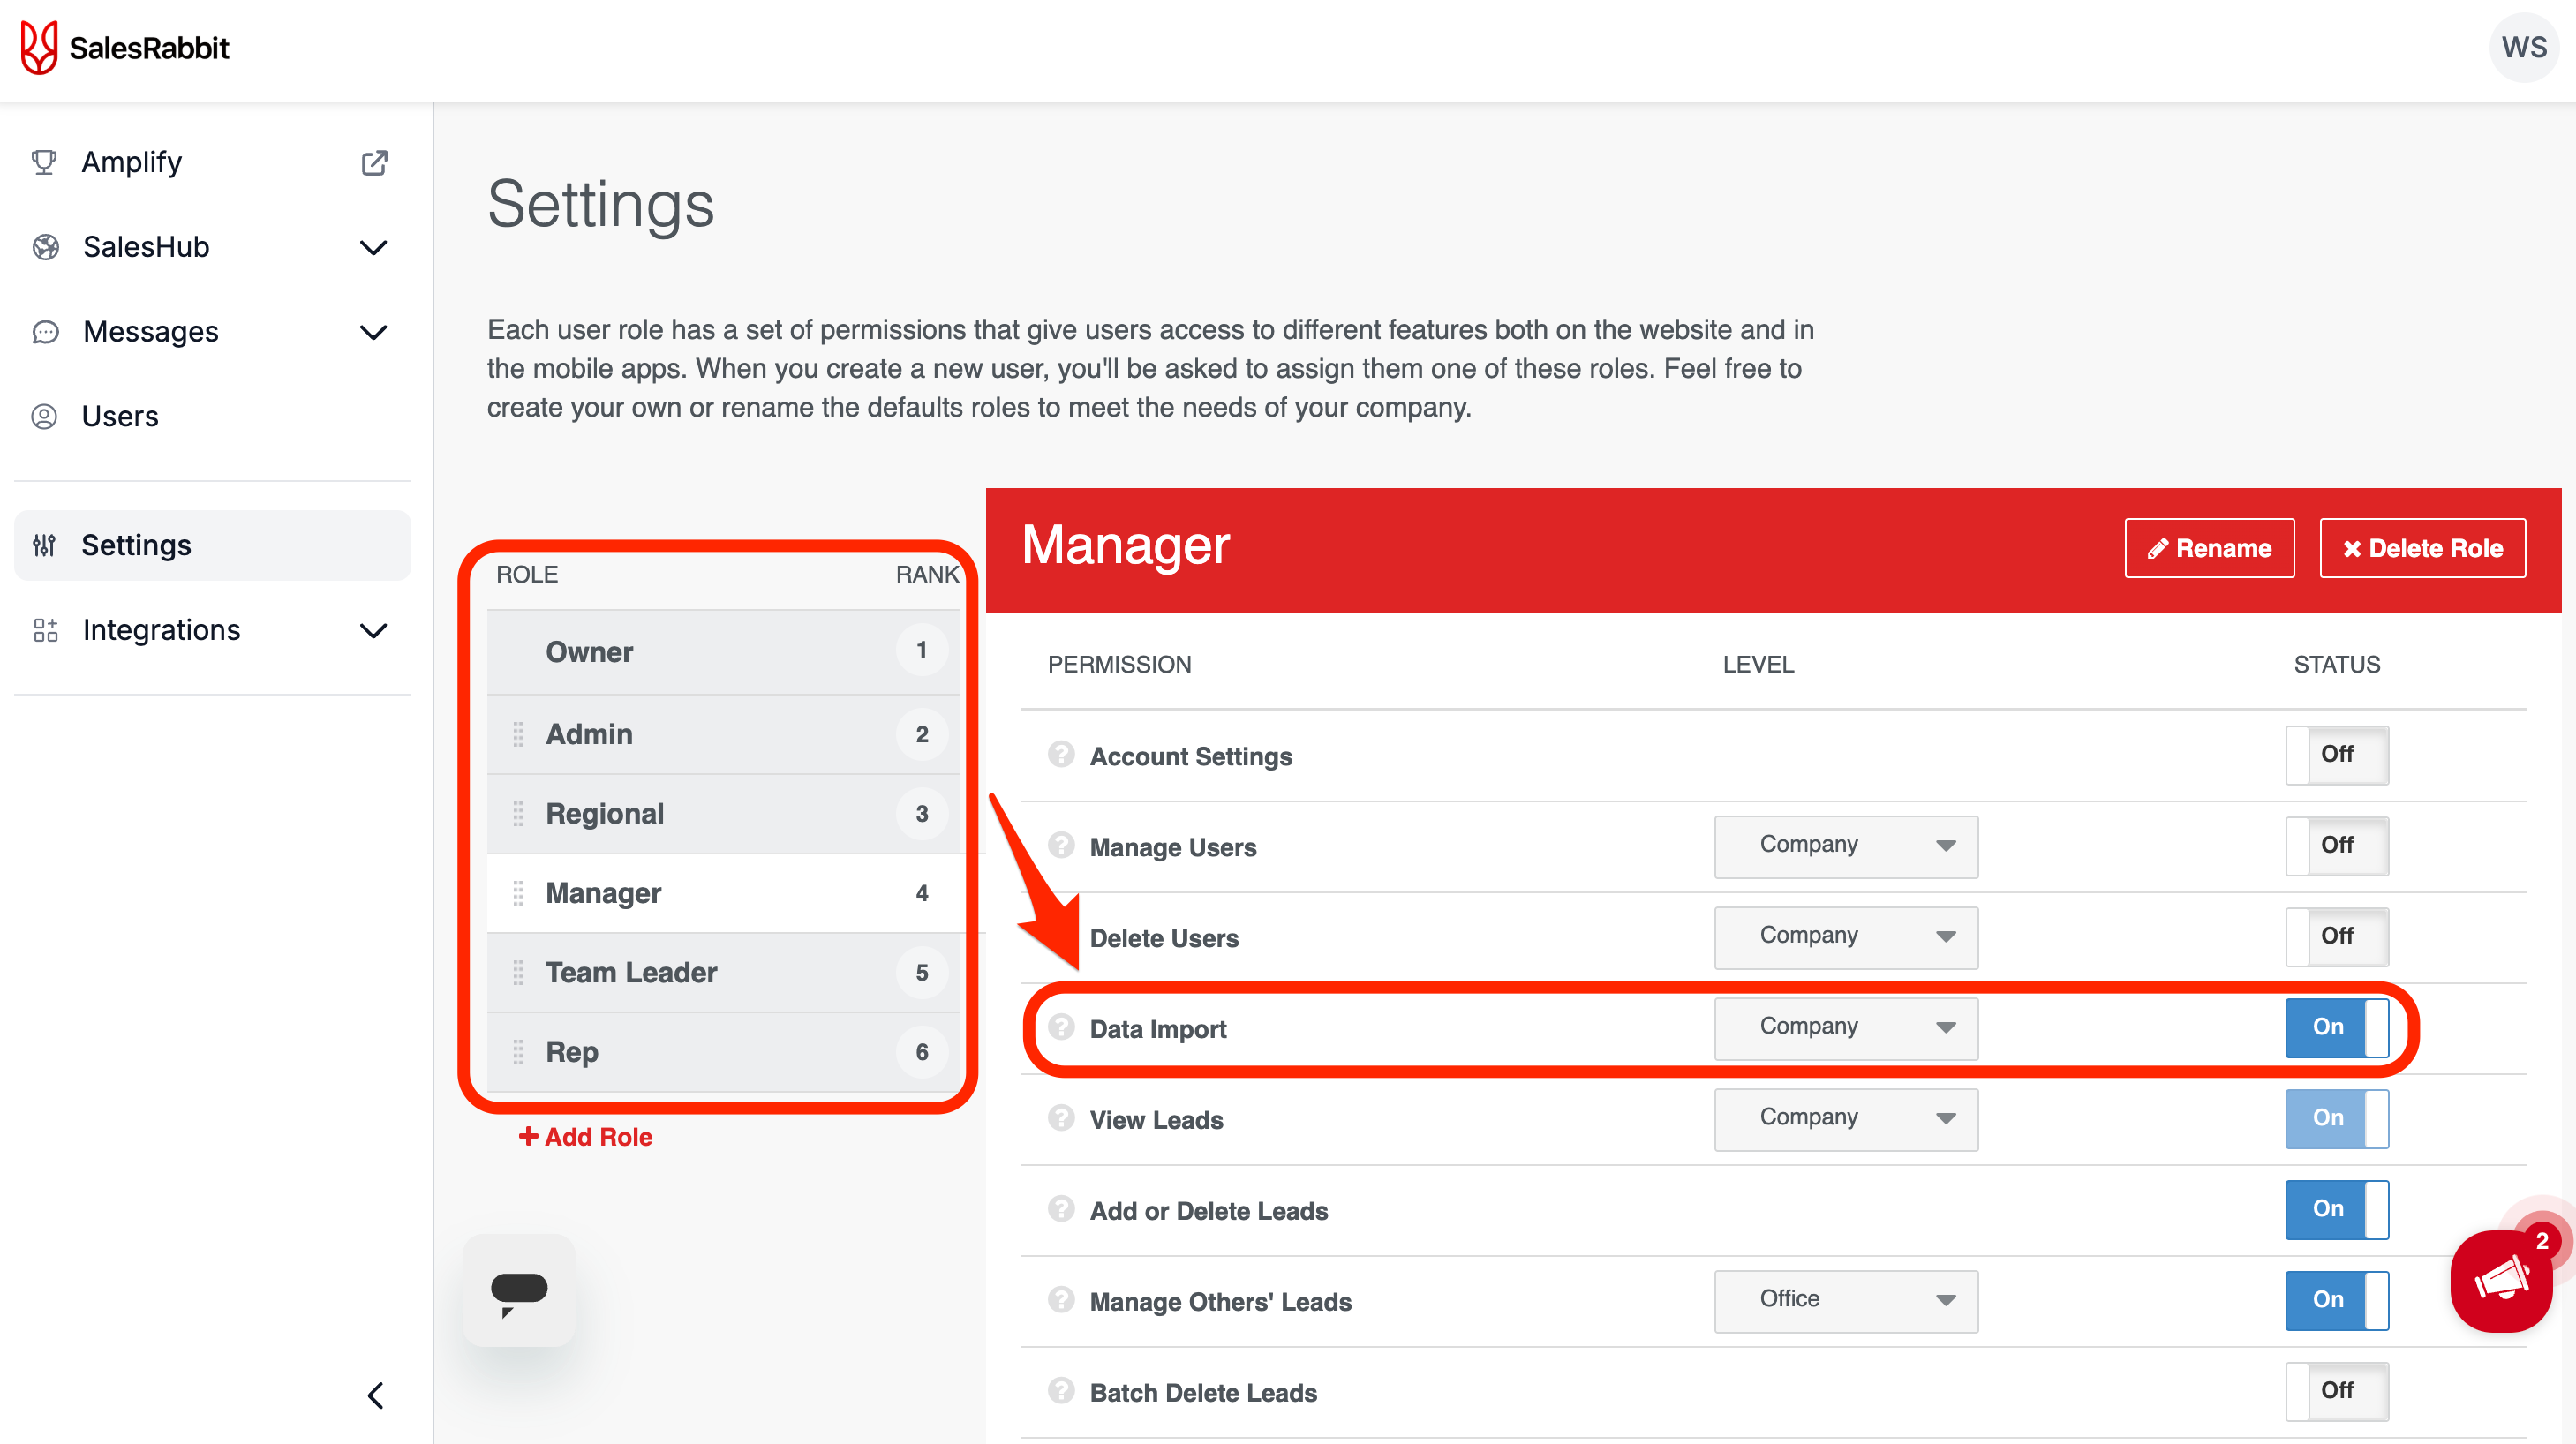Click the Amplify trophy icon
This screenshot has width=2576, height=1444.
pos(44,162)
